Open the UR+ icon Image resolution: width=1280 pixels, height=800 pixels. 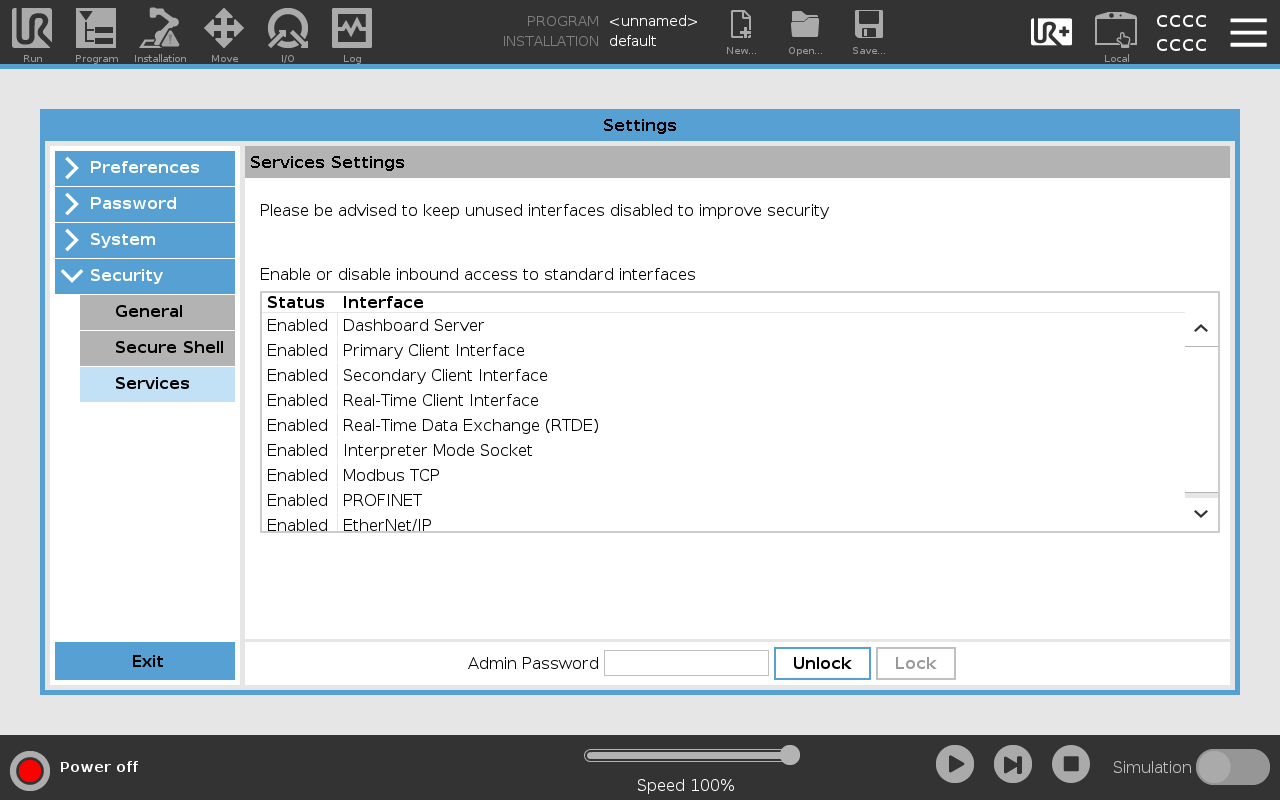coord(1051,32)
